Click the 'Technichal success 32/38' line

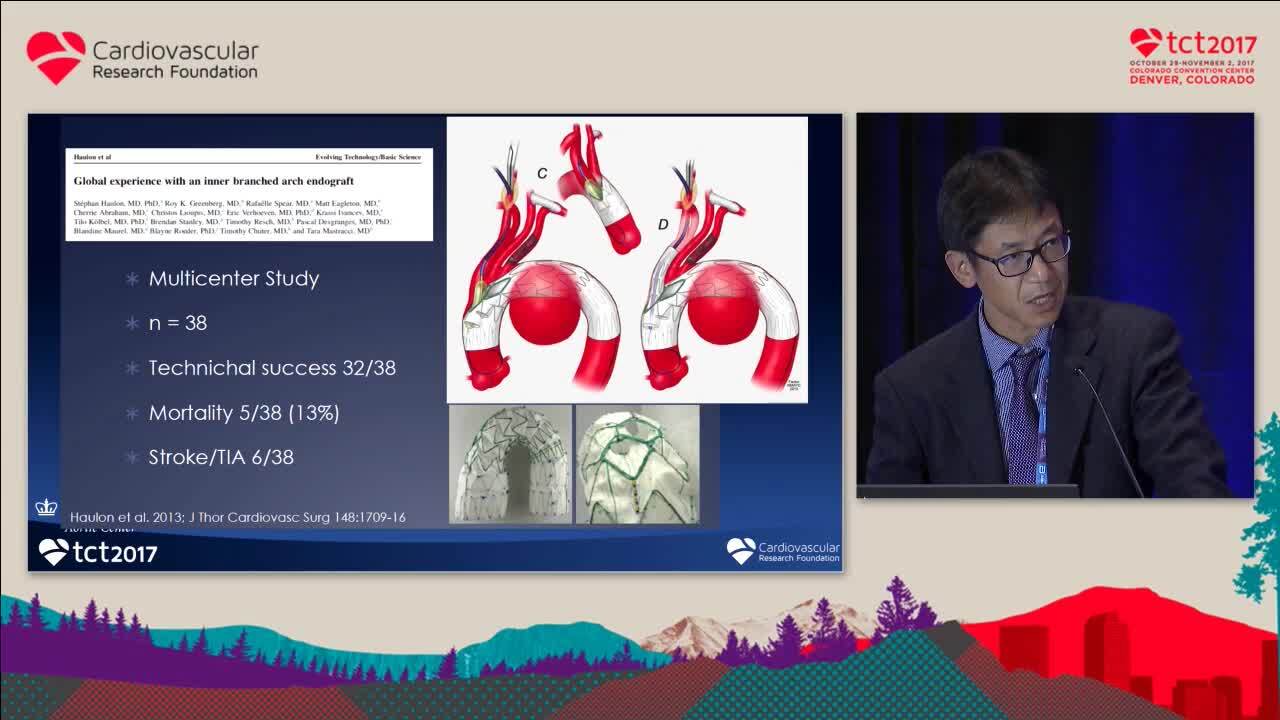[x=272, y=367]
